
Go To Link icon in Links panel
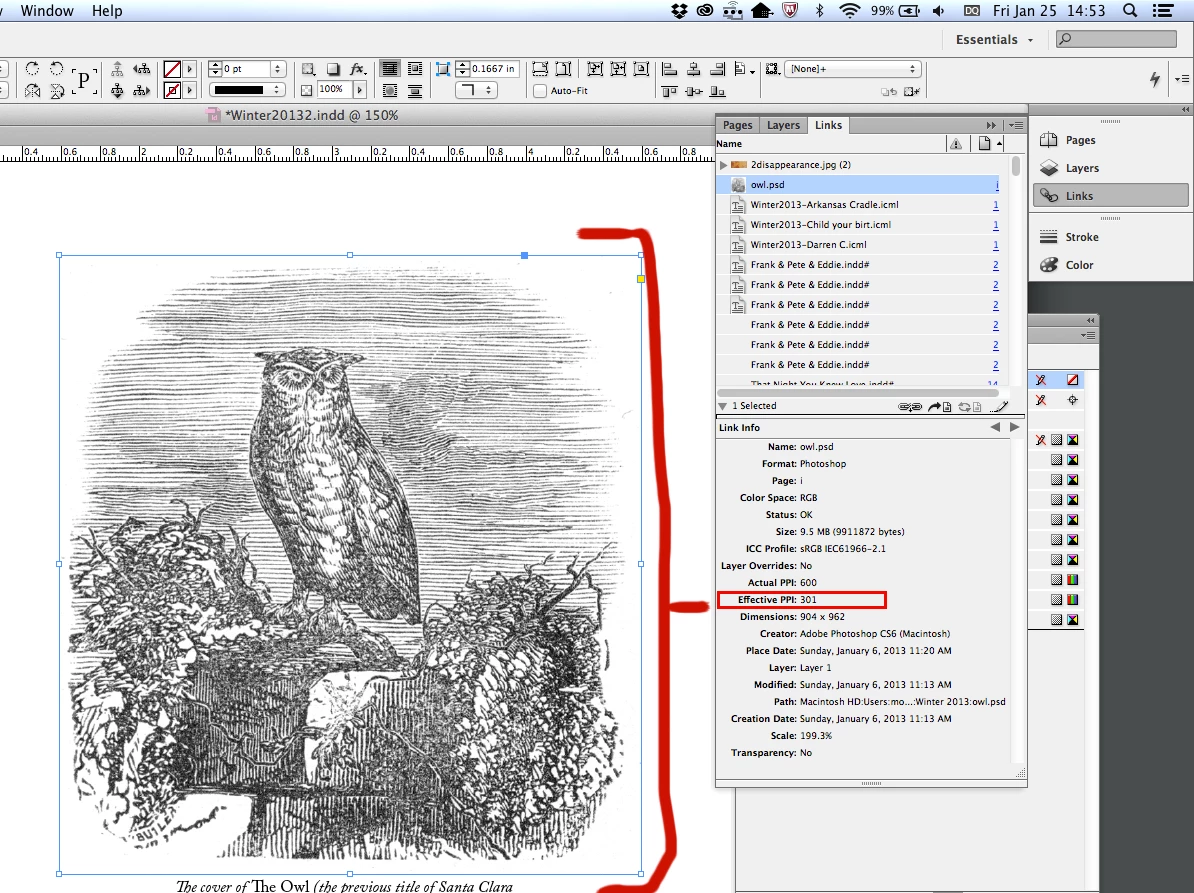pos(940,407)
